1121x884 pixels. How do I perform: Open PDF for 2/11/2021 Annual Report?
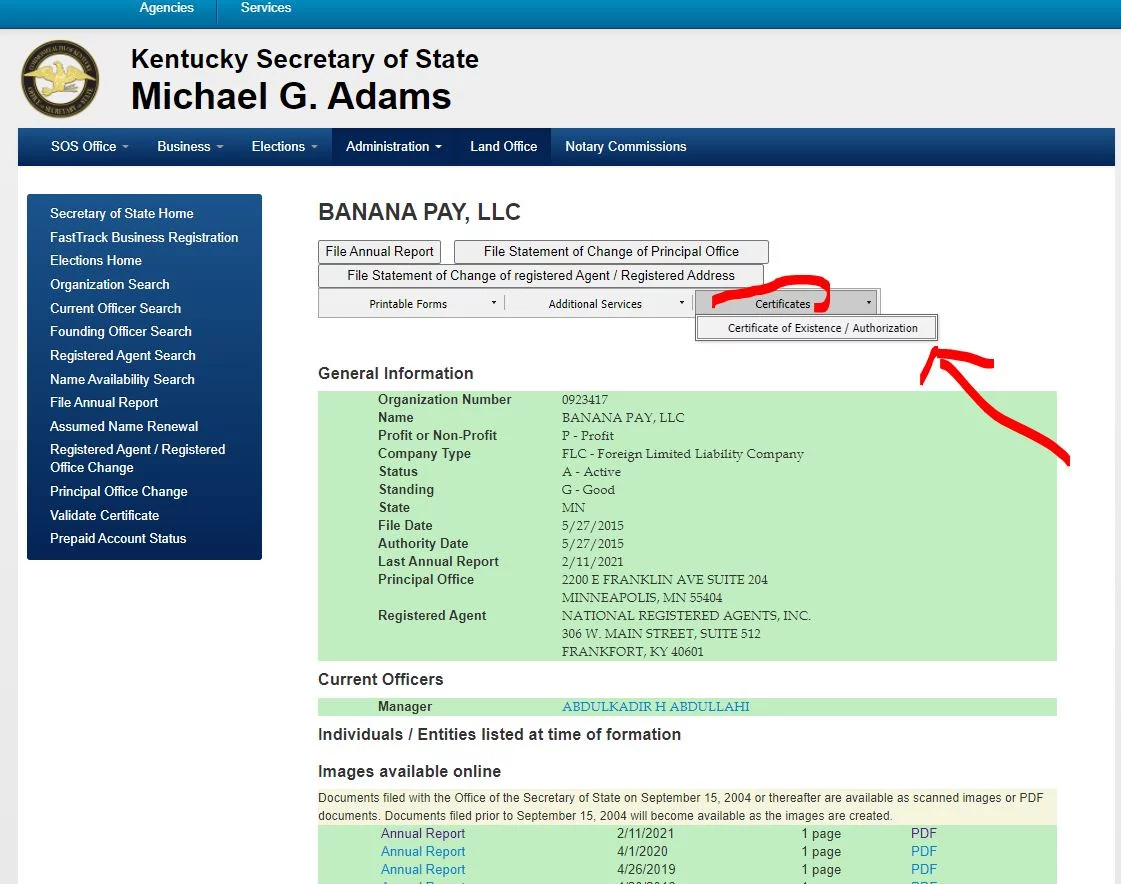click(923, 833)
